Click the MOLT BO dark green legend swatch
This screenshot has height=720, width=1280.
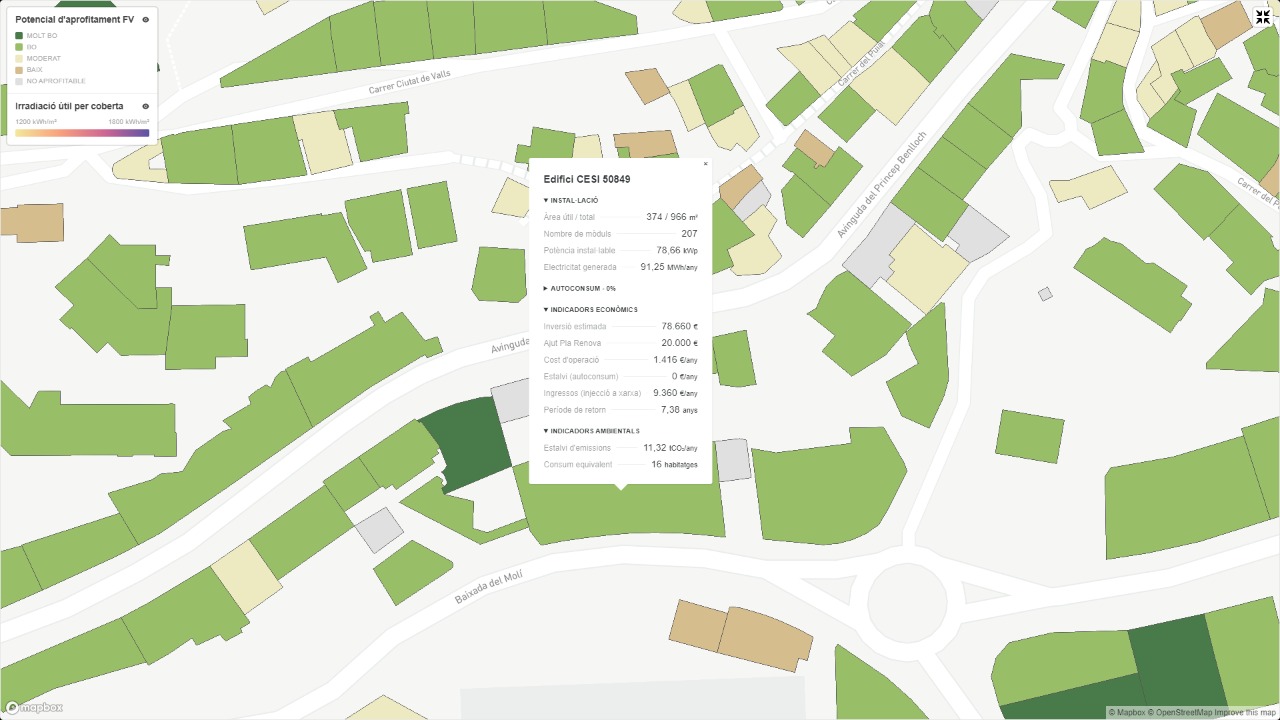[x=19, y=36]
